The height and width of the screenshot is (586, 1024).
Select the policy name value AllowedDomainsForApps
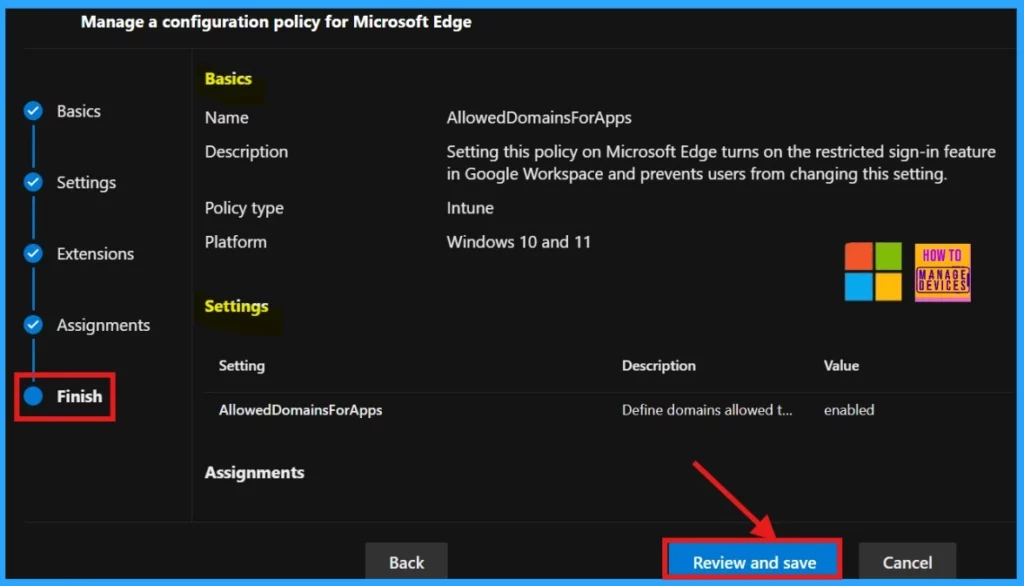pyautogui.click(x=539, y=118)
